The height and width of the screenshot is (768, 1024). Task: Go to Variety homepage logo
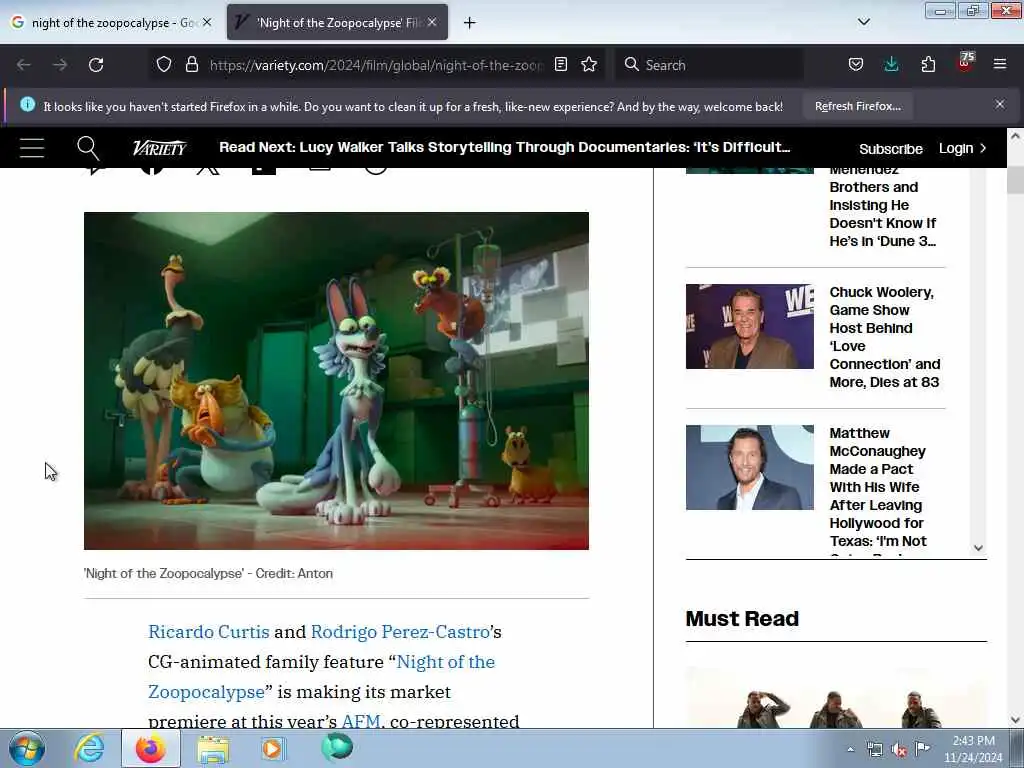160,148
